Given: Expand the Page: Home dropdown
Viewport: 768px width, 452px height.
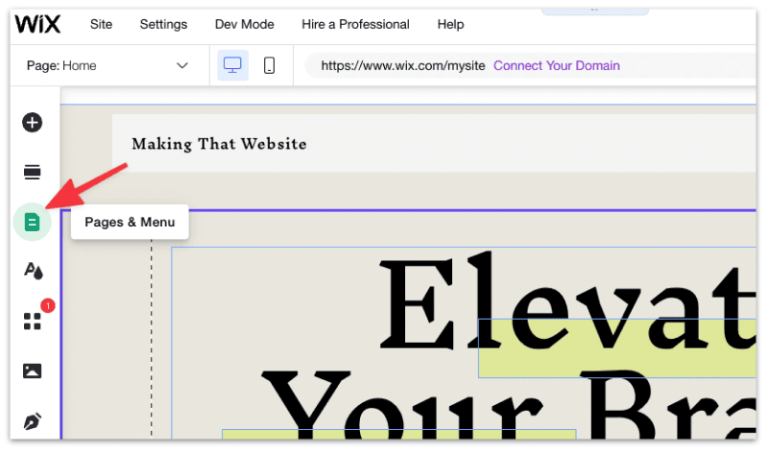Looking at the screenshot, I should (x=105, y=66).
